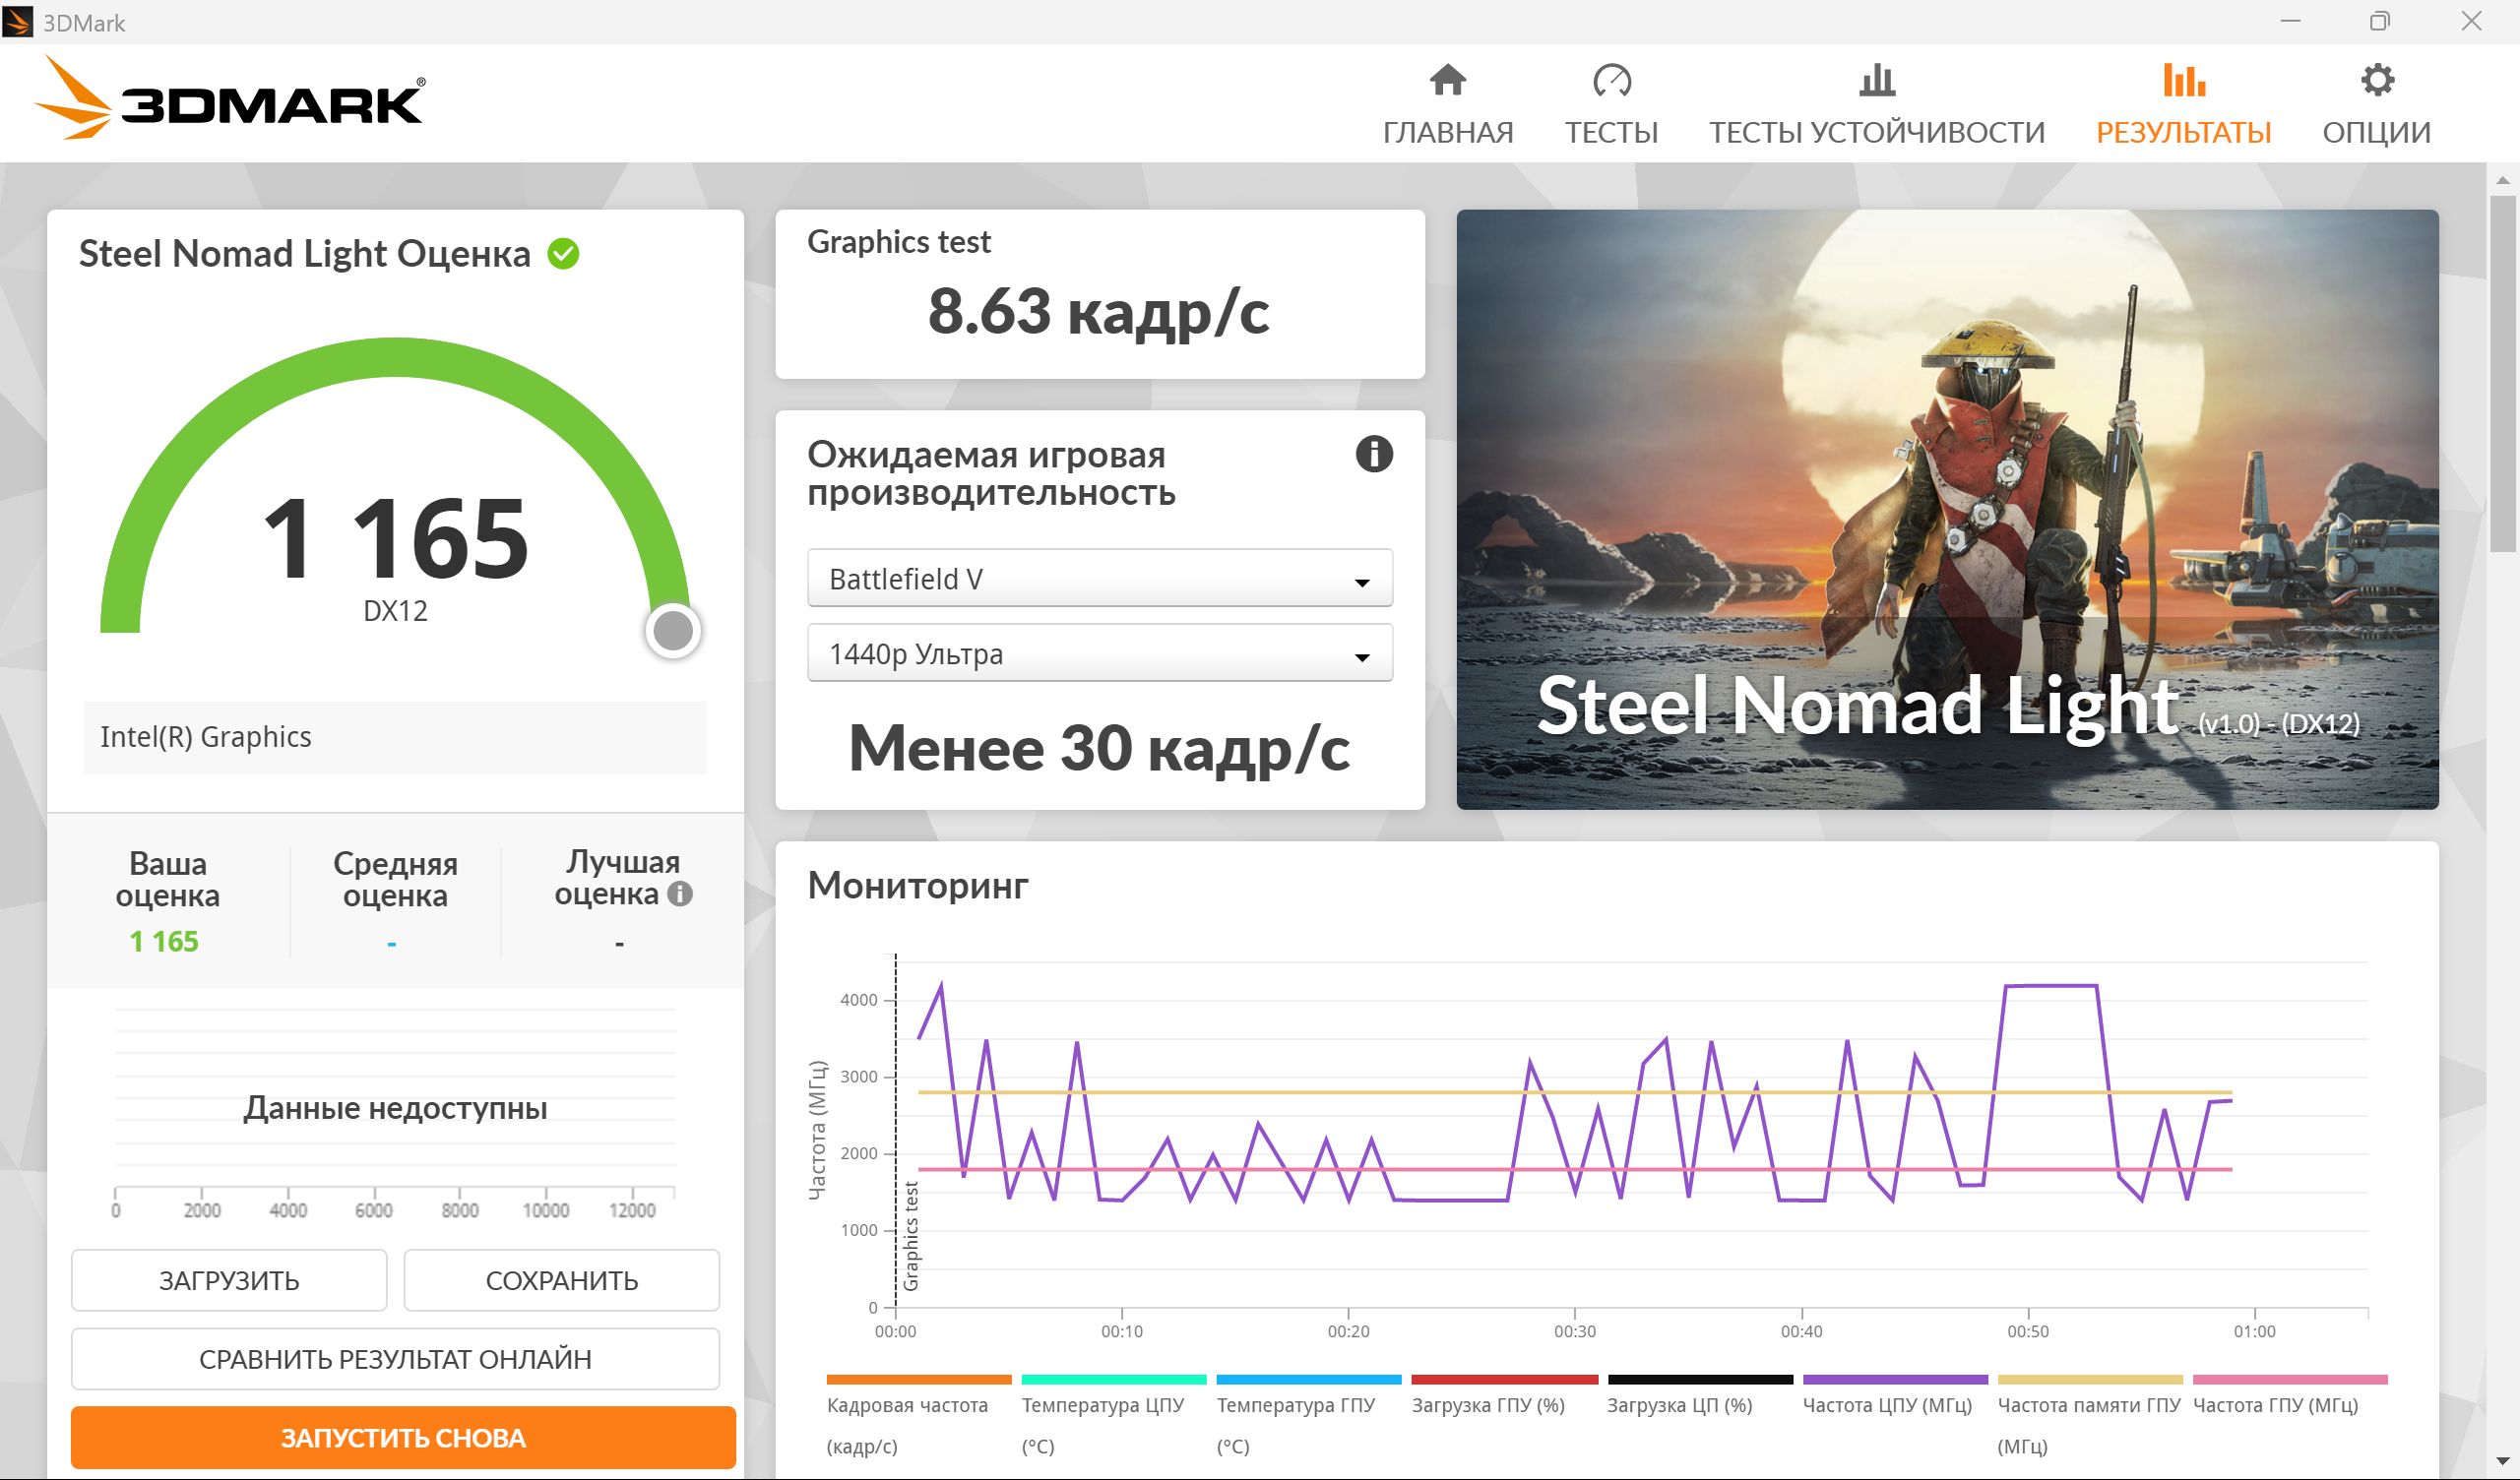Click the Мониторинг section heading

[918, 885]
